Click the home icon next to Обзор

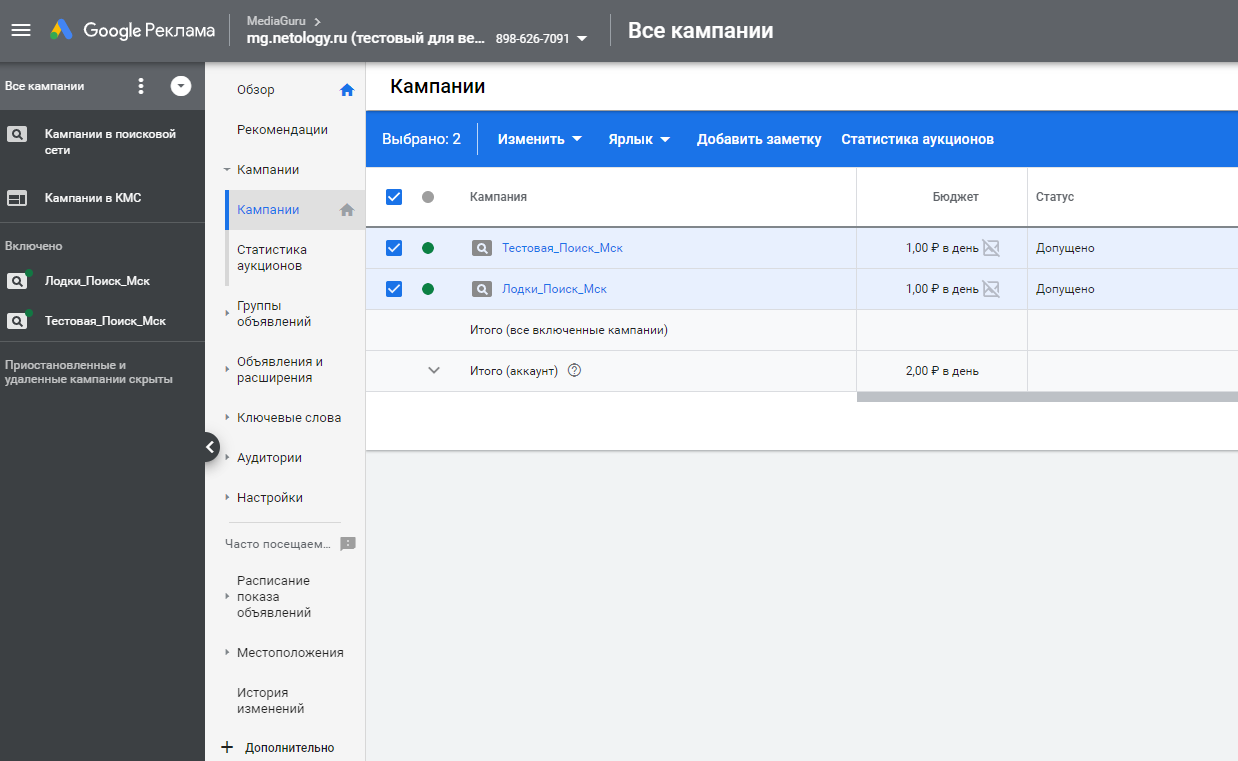coord(347,90)
